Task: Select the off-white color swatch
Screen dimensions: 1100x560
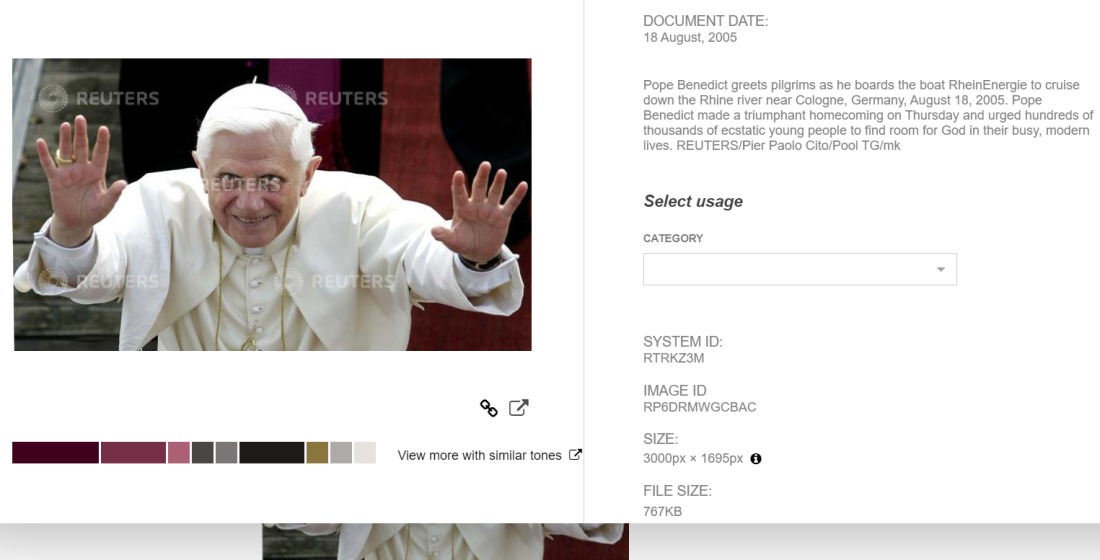Action: click(365, 453)
